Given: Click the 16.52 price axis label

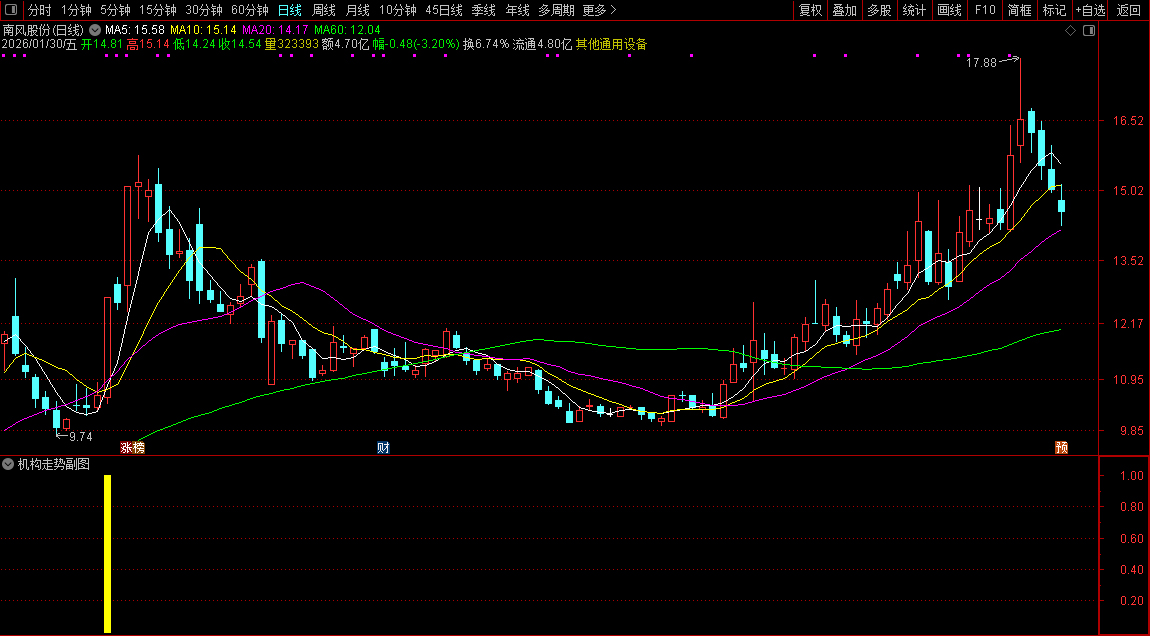Looking at the screenshot, I should [1127, 120].
